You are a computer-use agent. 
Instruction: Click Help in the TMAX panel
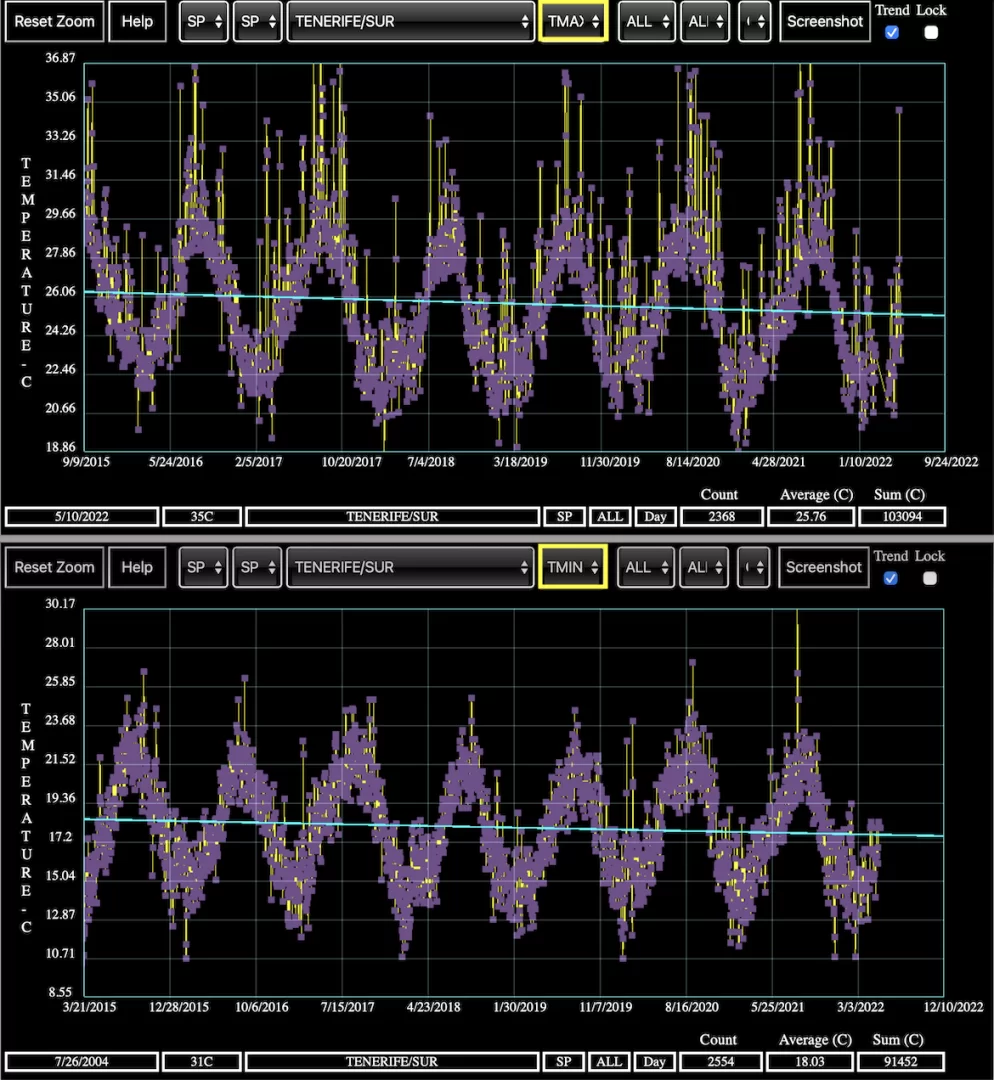(137, 21)
